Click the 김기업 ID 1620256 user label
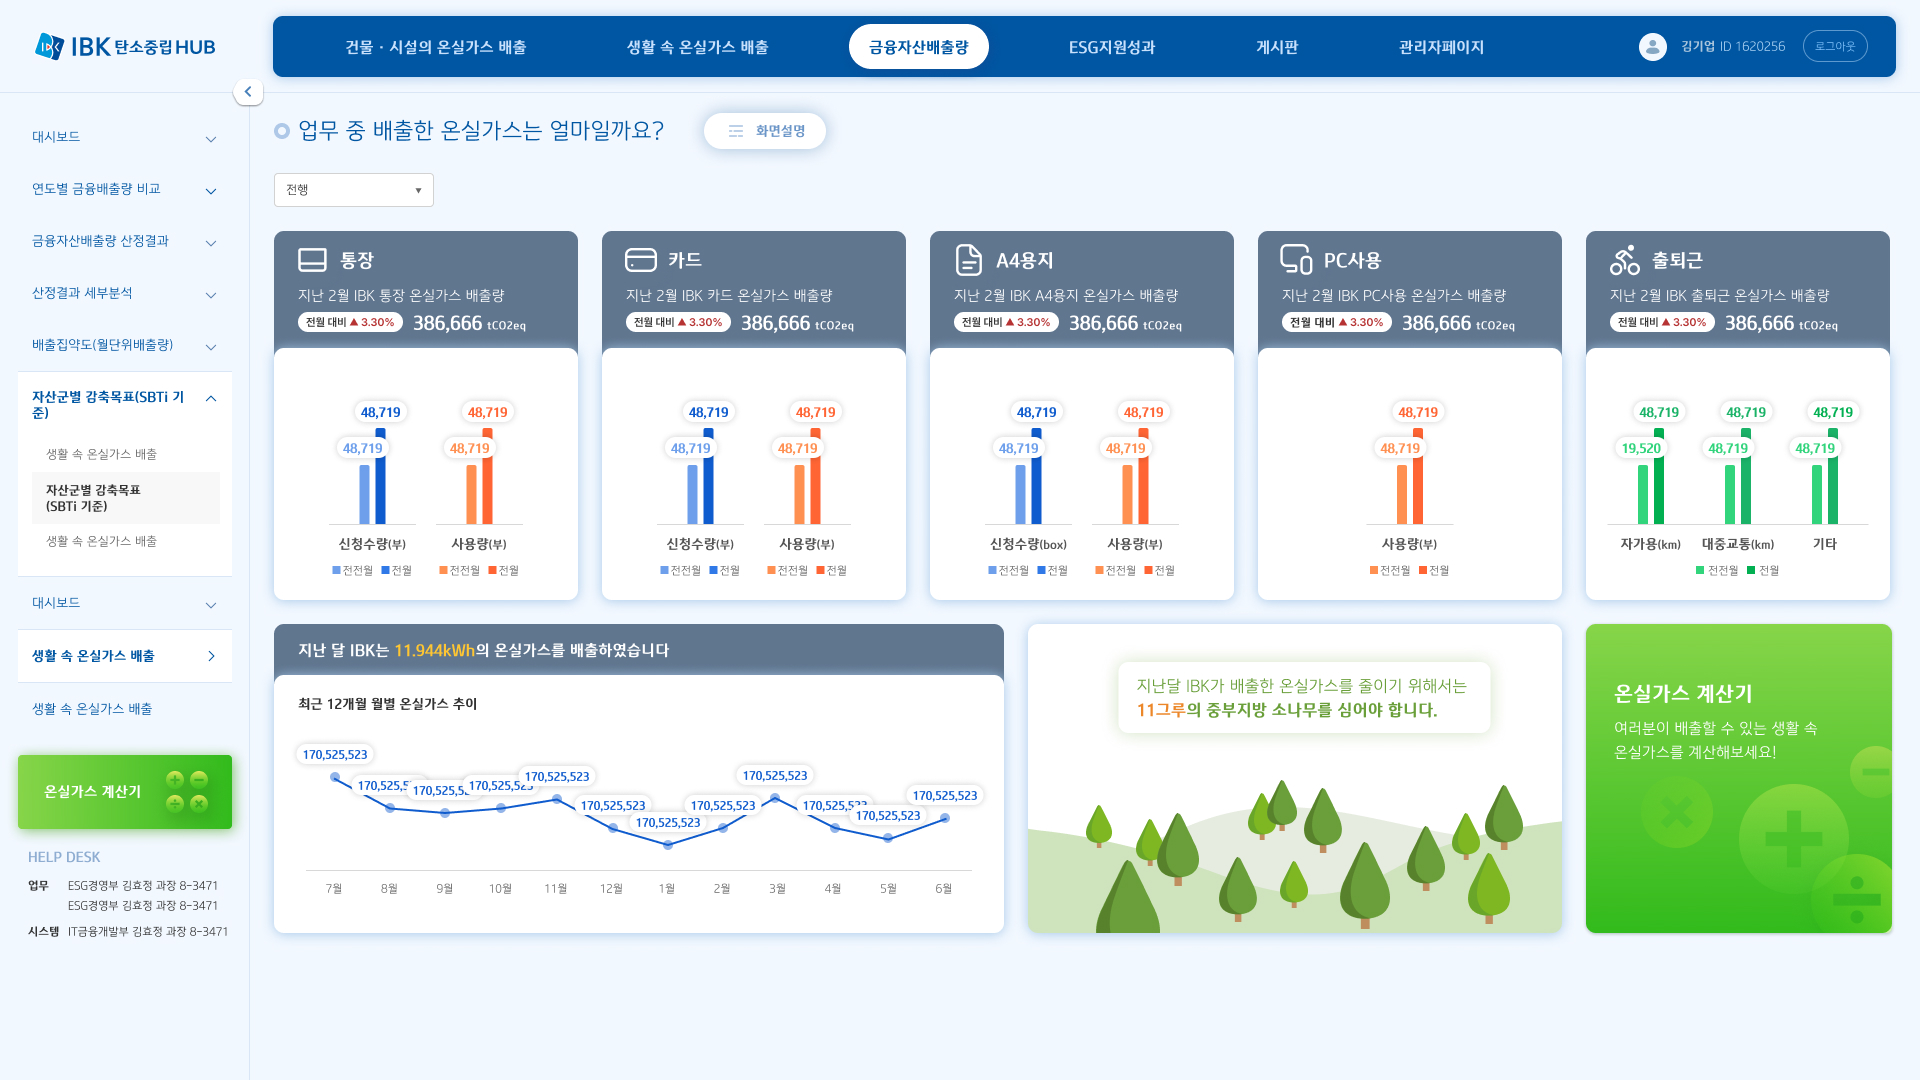 1733,47
